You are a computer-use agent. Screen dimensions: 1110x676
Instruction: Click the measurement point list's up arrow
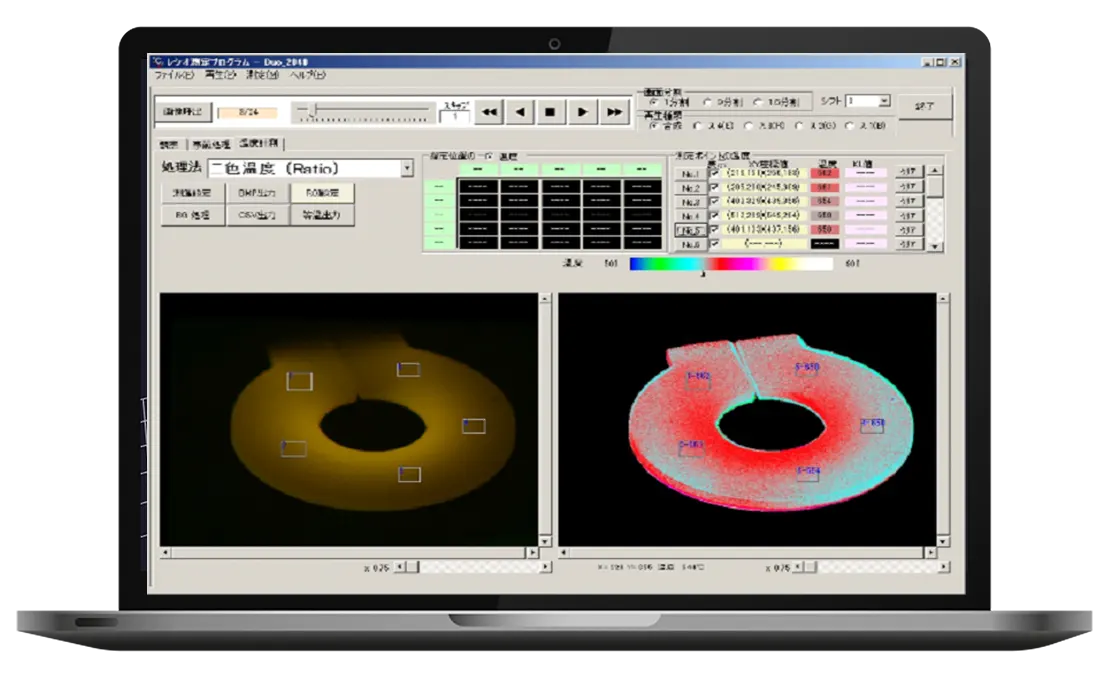point(935,171)
